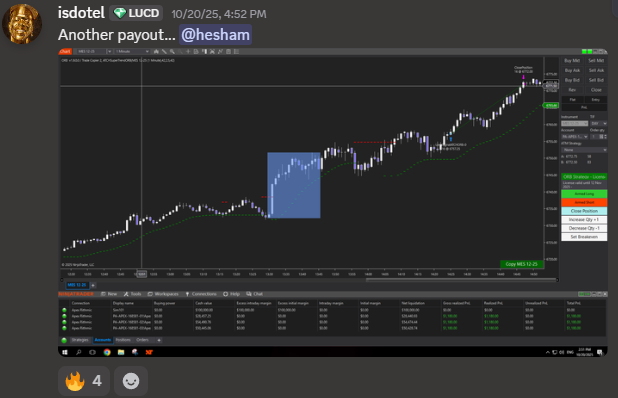The image size is (618, 398).
Task: Open Google Chrome from the taskbar
Action: pos(107,352)
